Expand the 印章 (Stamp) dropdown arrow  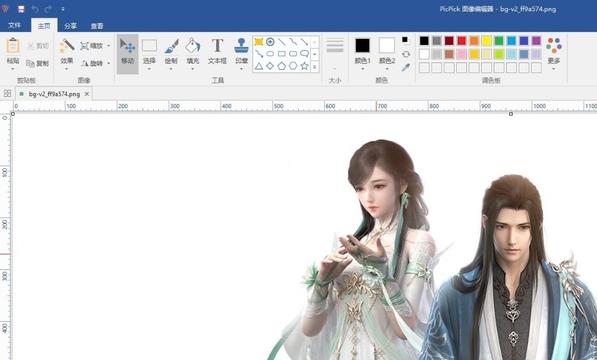click(241, 69)
